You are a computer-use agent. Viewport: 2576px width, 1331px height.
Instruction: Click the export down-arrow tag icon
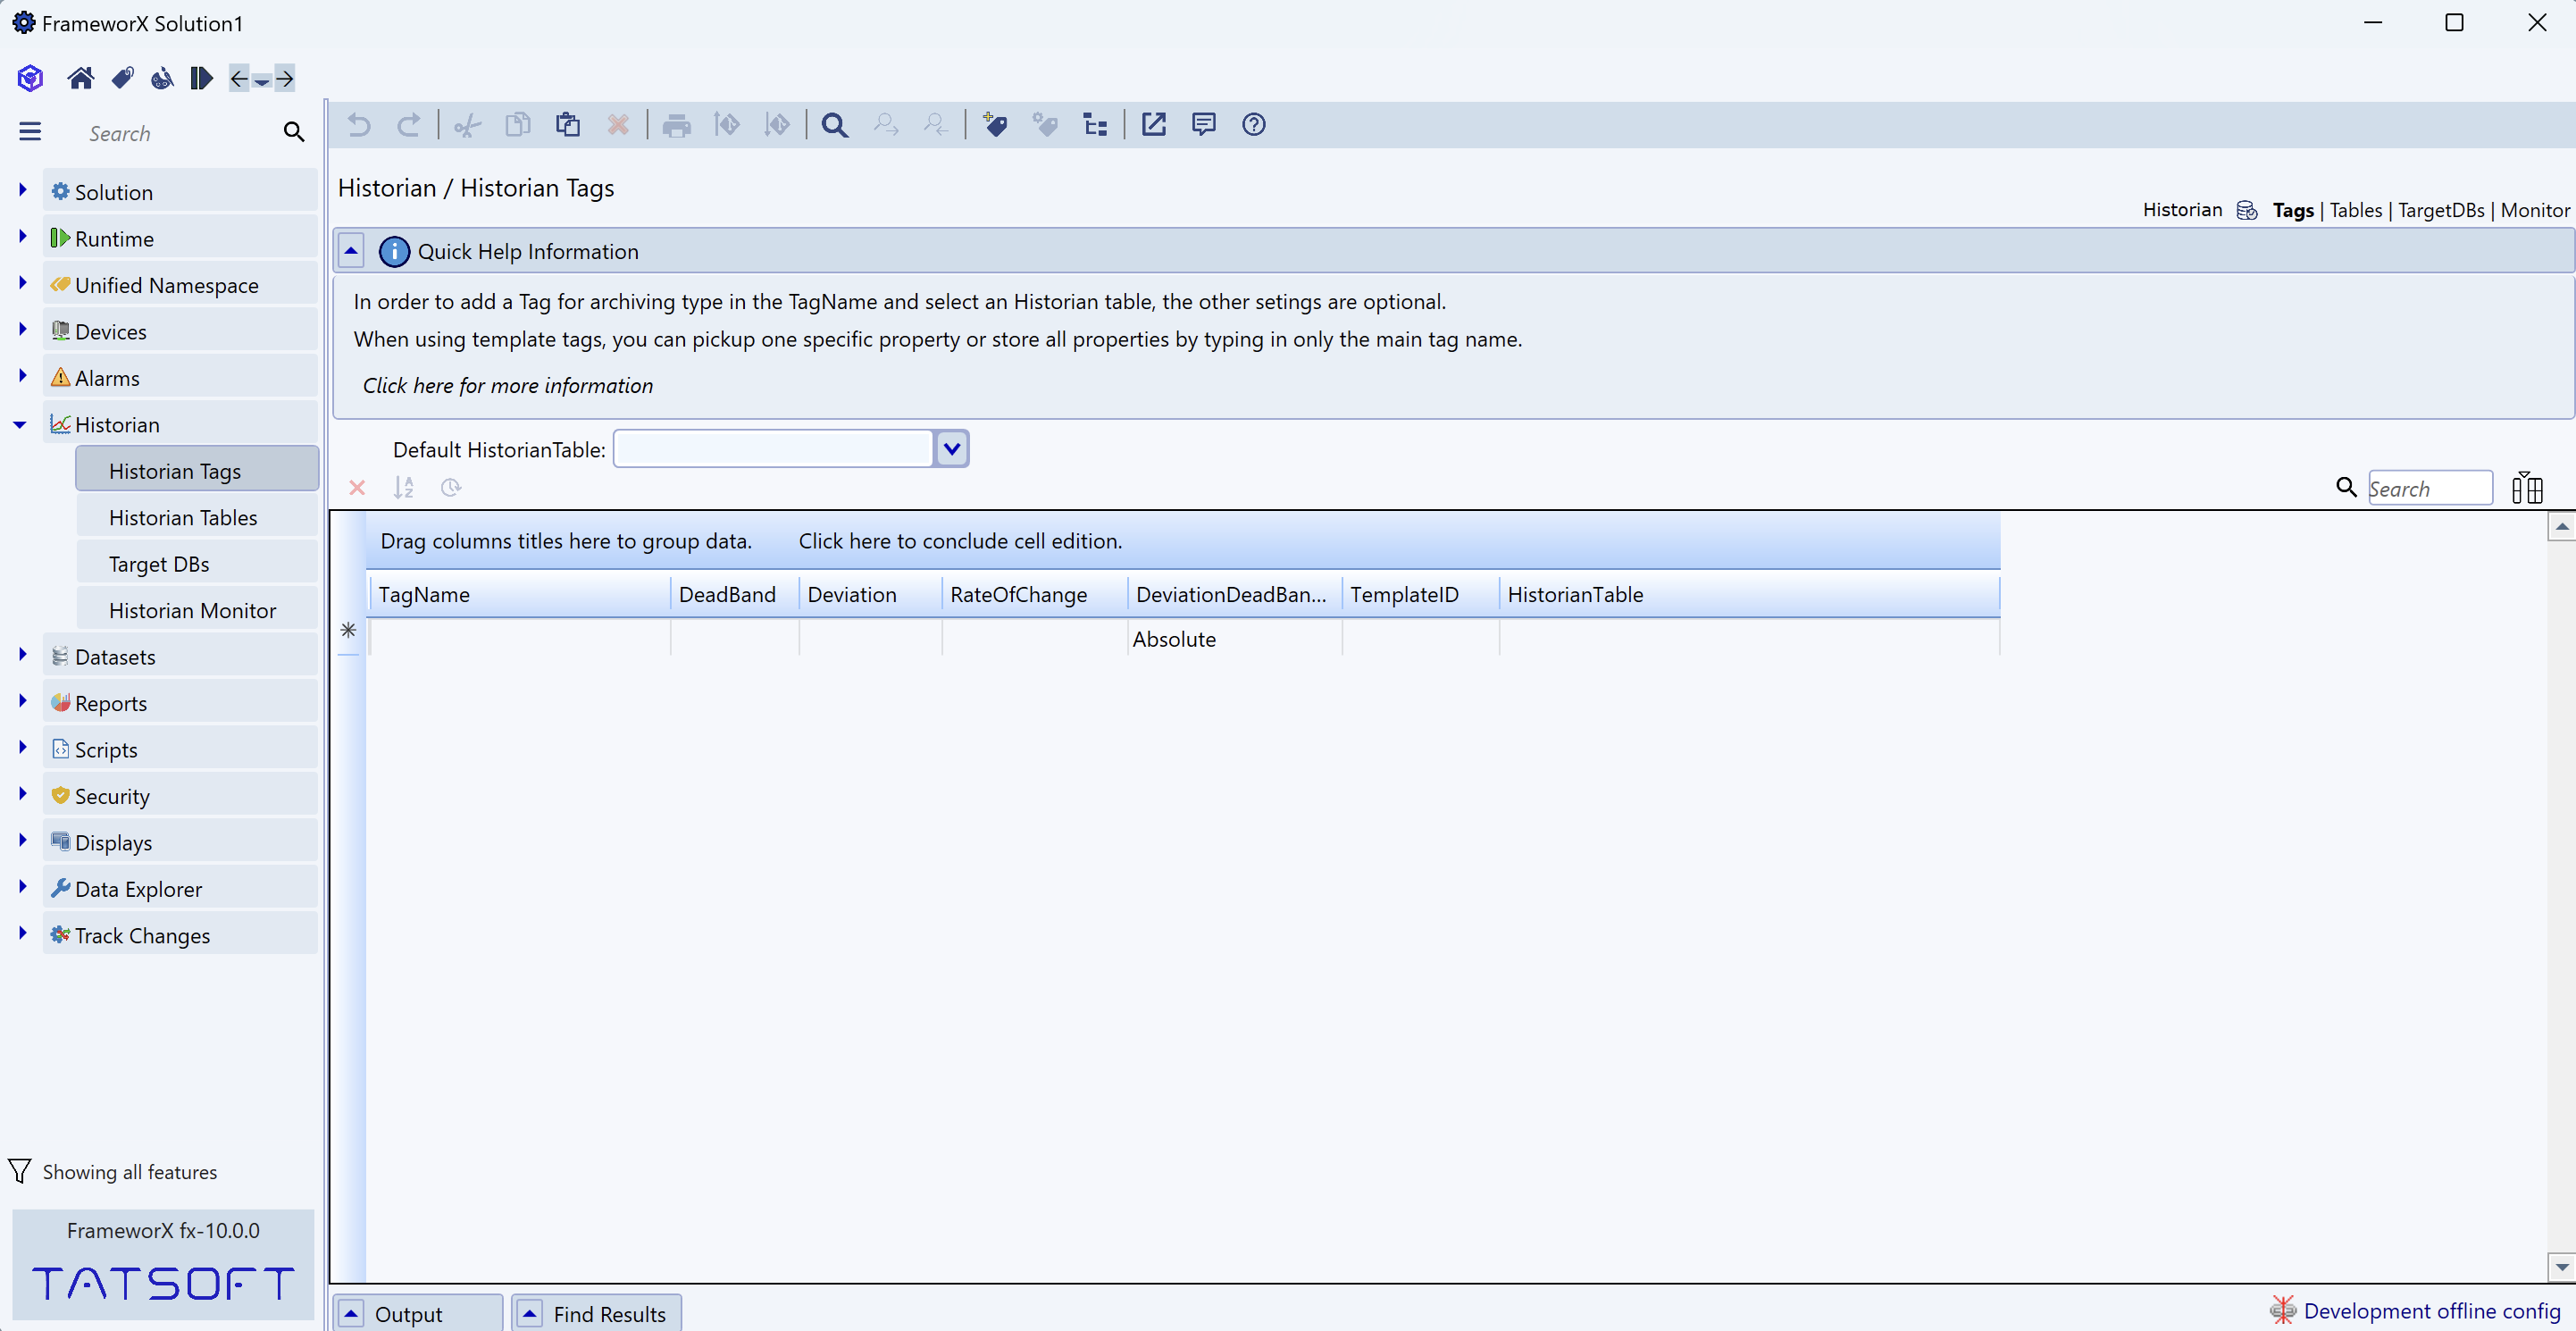777,125
